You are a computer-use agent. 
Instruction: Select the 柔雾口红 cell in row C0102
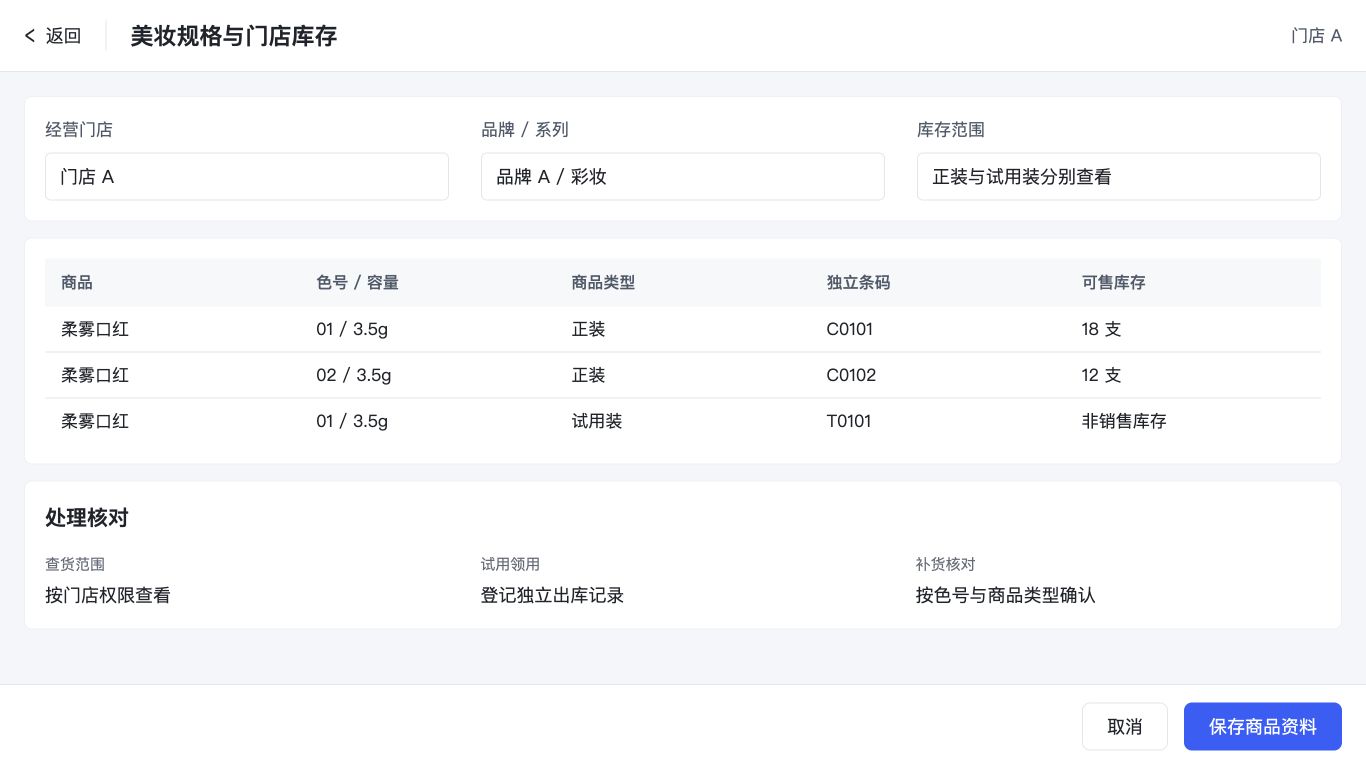[95, 375]
